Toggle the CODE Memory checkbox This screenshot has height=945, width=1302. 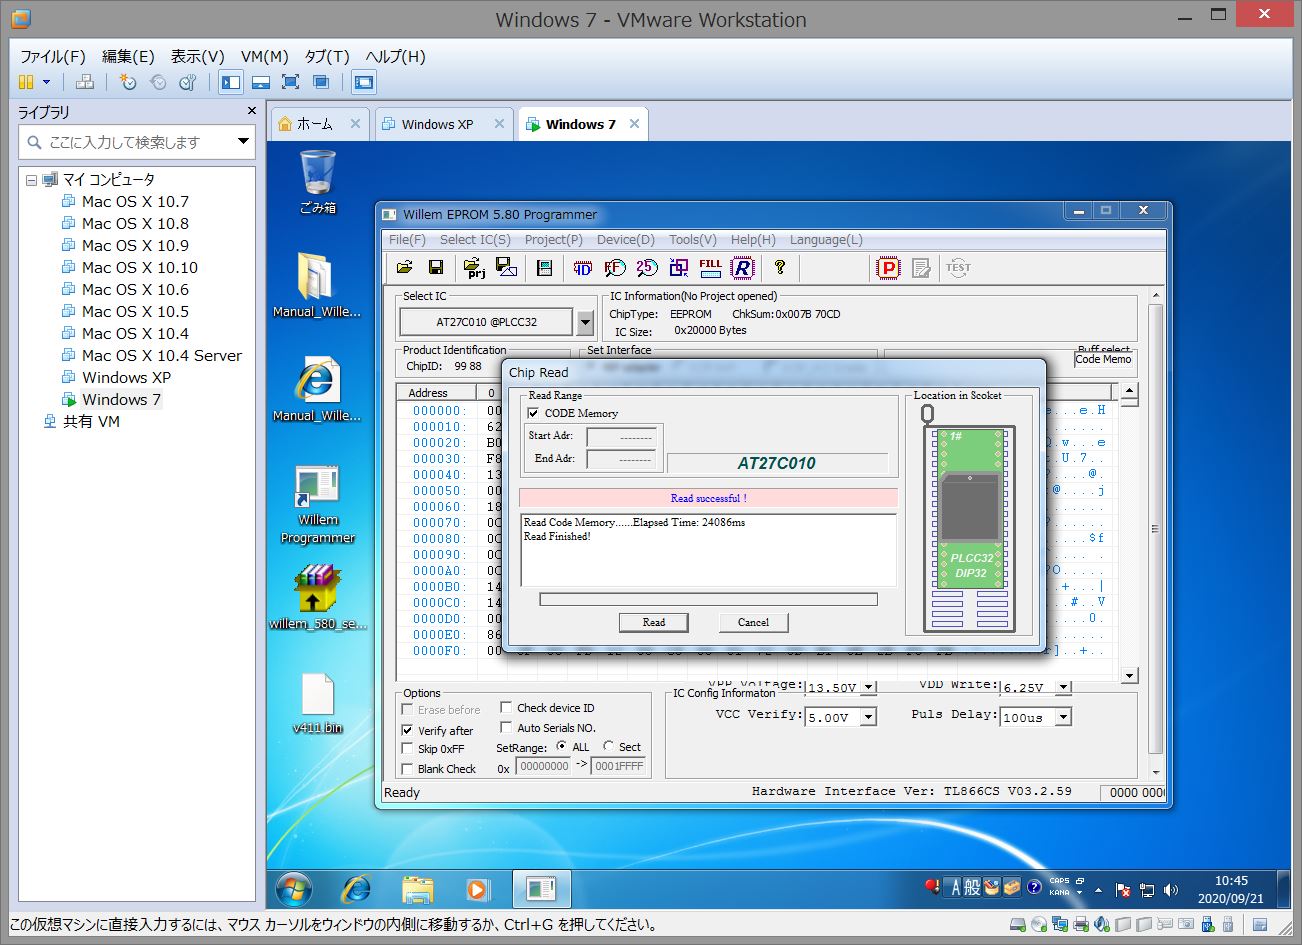[533, 413]
